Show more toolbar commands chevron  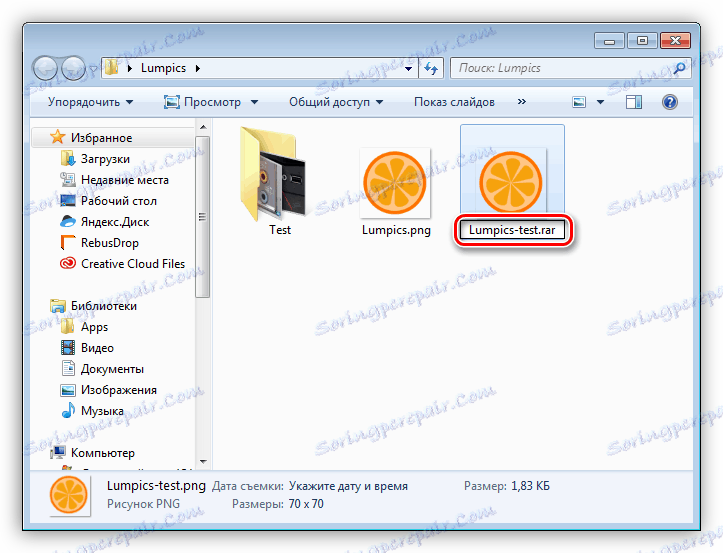tap(522, 101)
